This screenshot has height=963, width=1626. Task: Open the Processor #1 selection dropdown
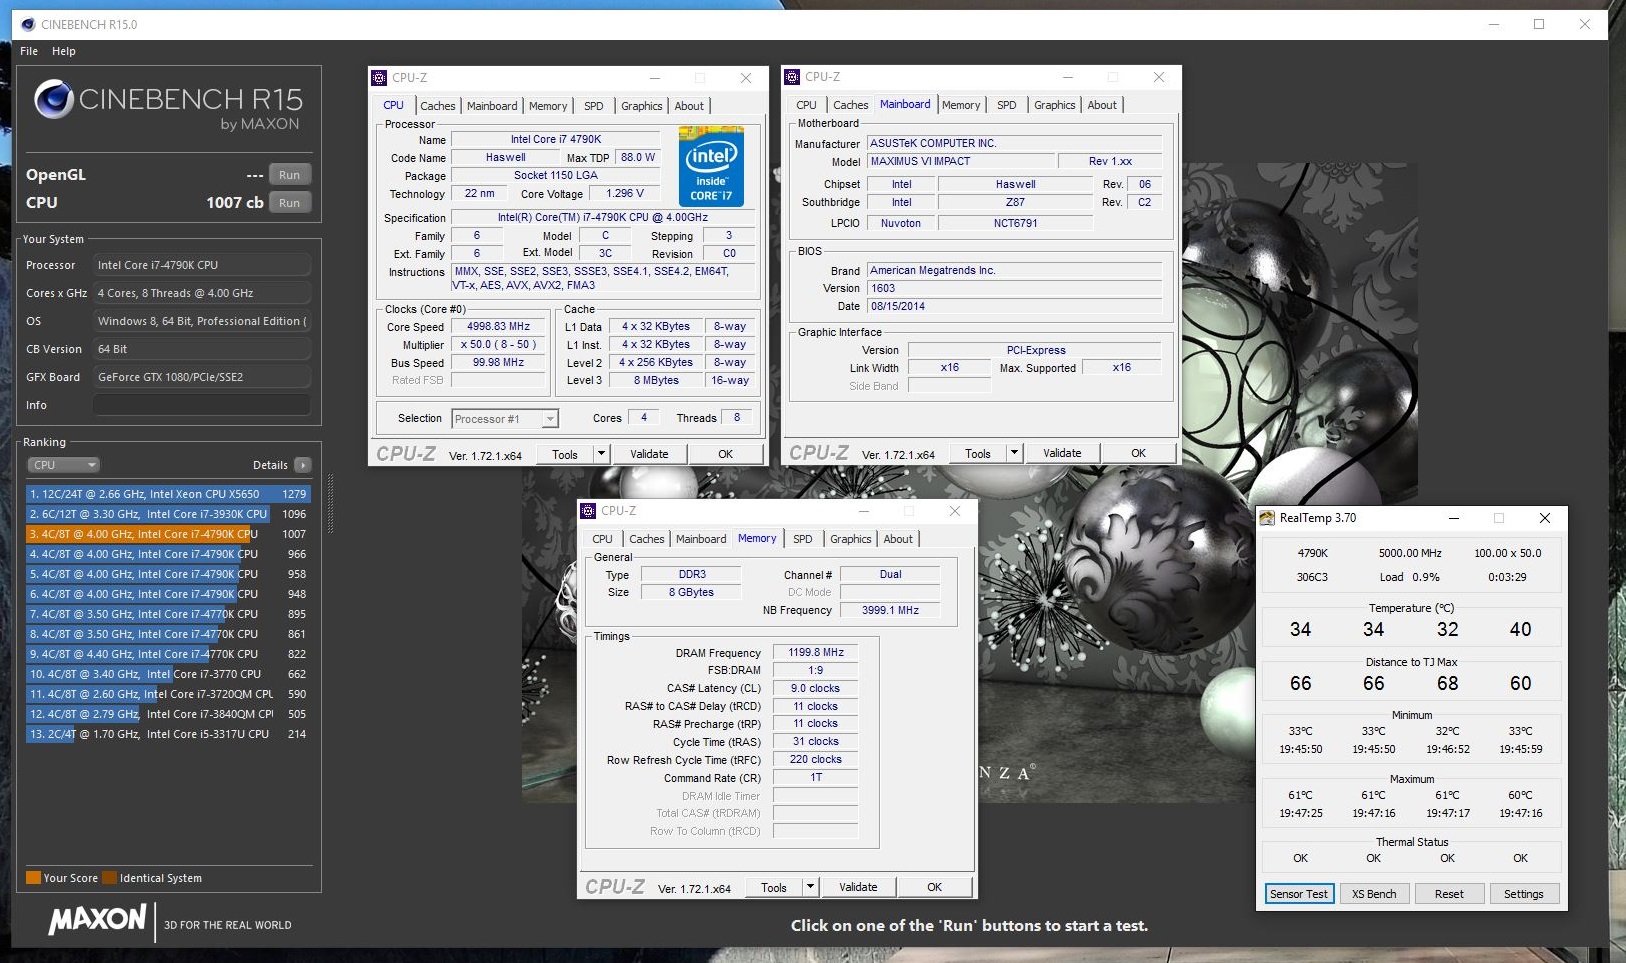[505, 419]
